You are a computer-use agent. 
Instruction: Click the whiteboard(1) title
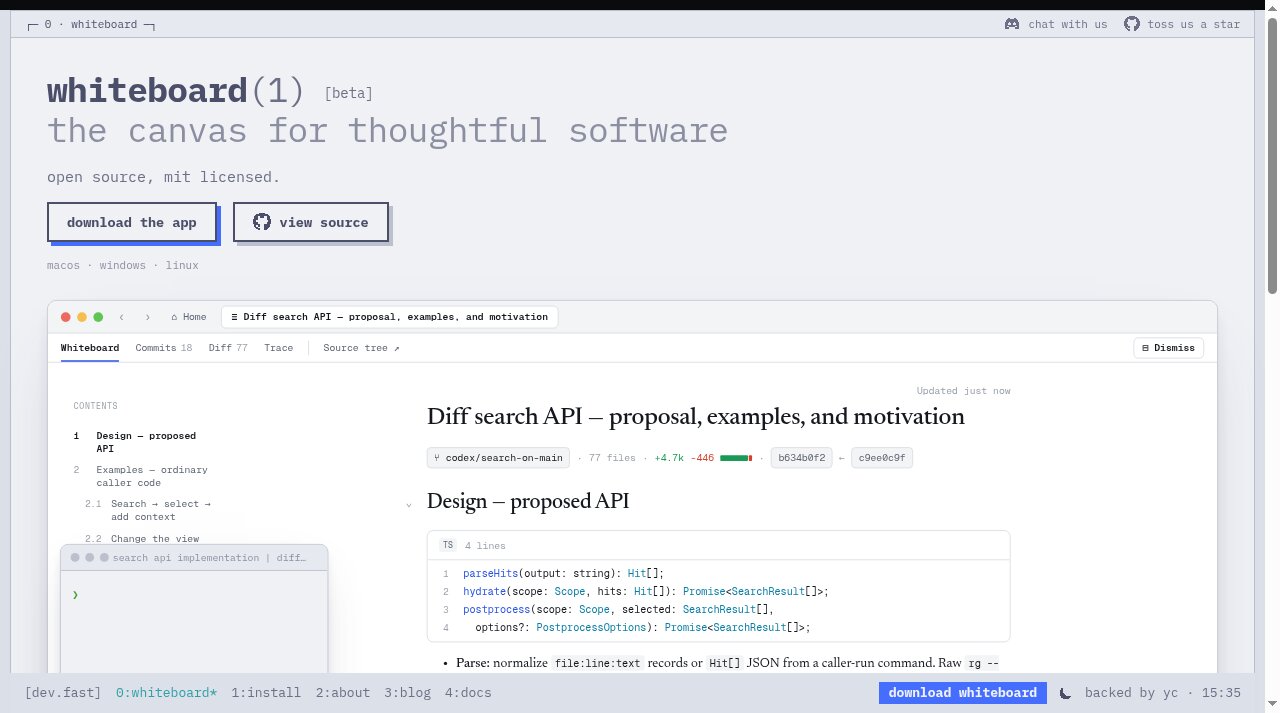tap(176, 91)
